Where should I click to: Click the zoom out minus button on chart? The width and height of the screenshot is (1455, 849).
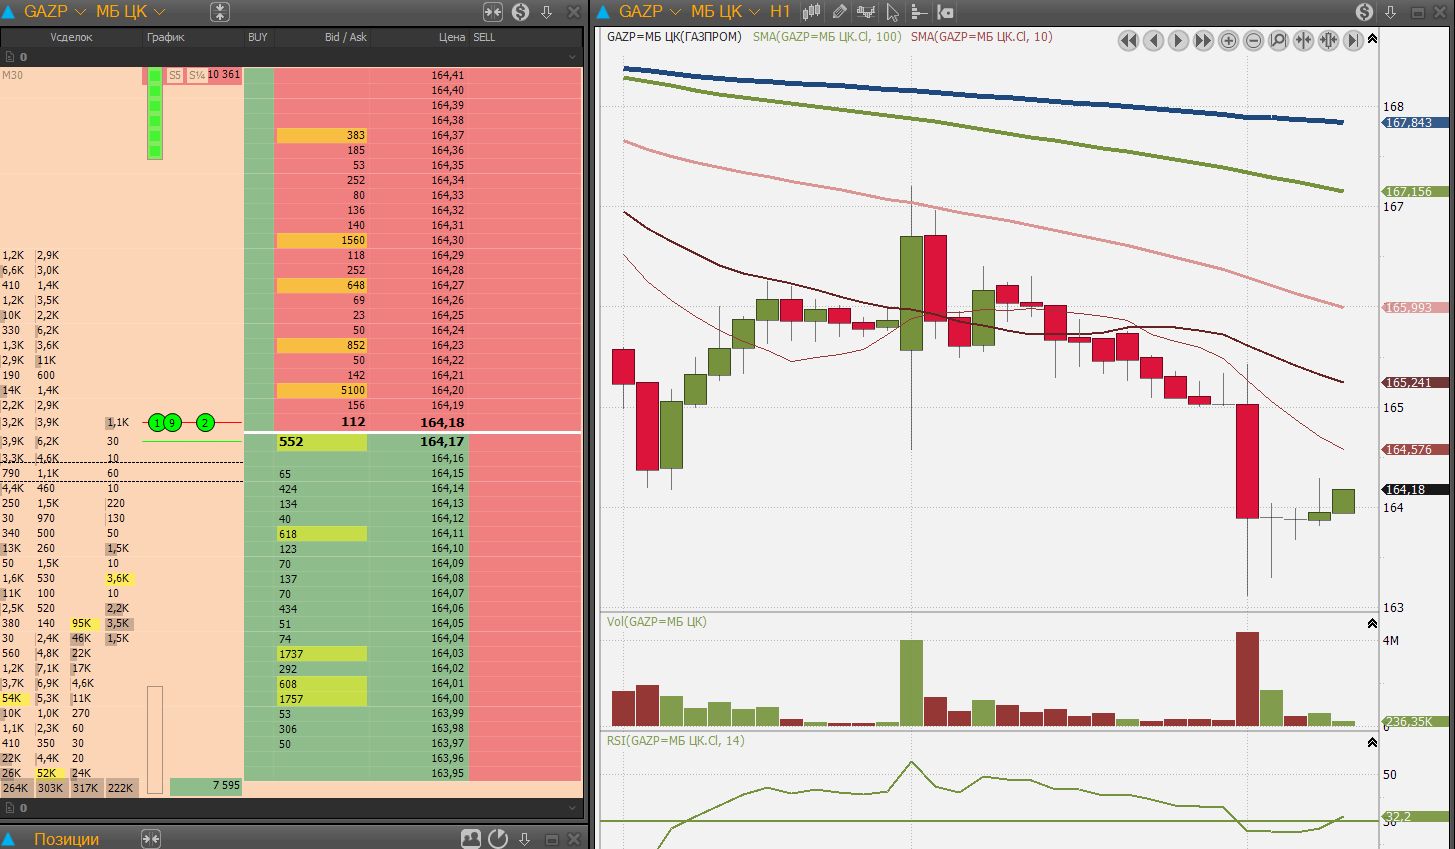click(1254, 40)
